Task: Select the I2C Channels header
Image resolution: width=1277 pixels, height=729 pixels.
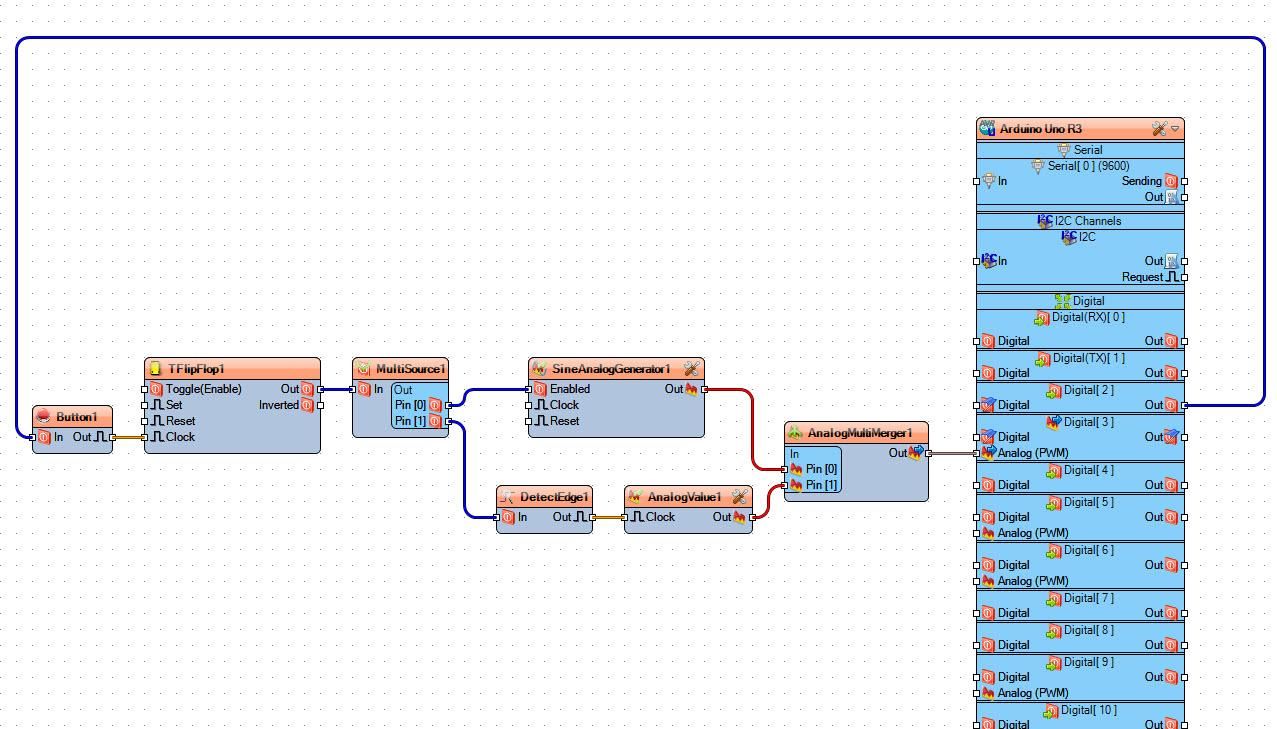Action: click(x=1088, y=221)
